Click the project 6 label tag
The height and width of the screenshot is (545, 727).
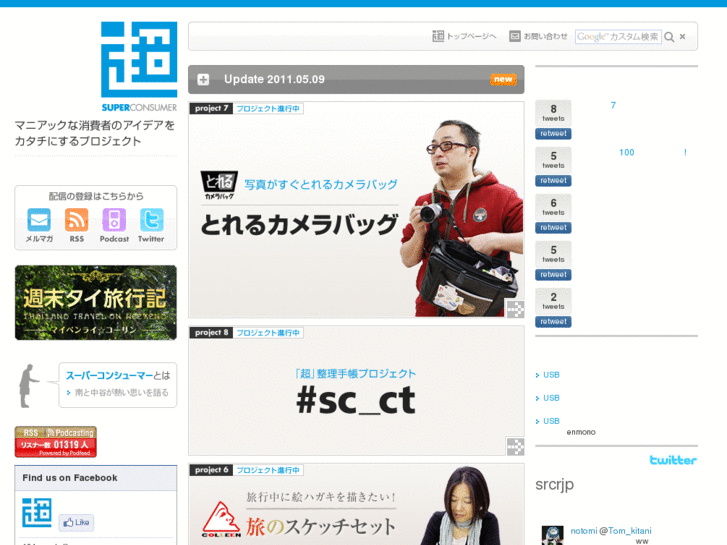pos(211,470)
